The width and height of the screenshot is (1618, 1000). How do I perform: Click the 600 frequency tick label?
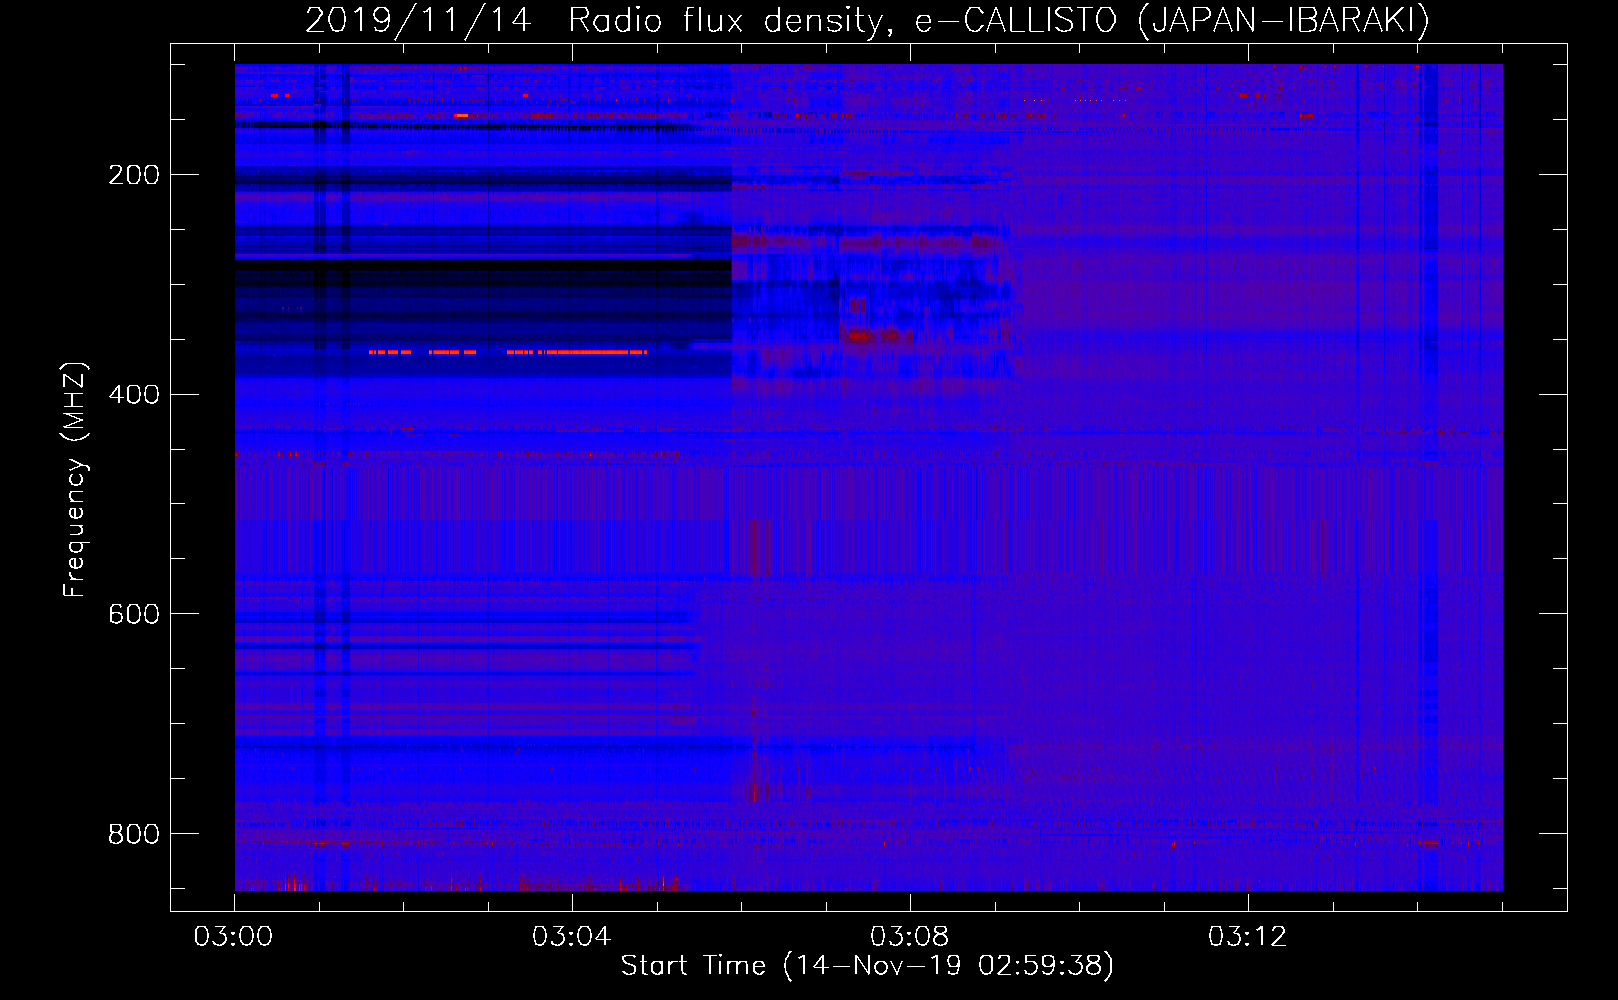(x=133, y=614)
